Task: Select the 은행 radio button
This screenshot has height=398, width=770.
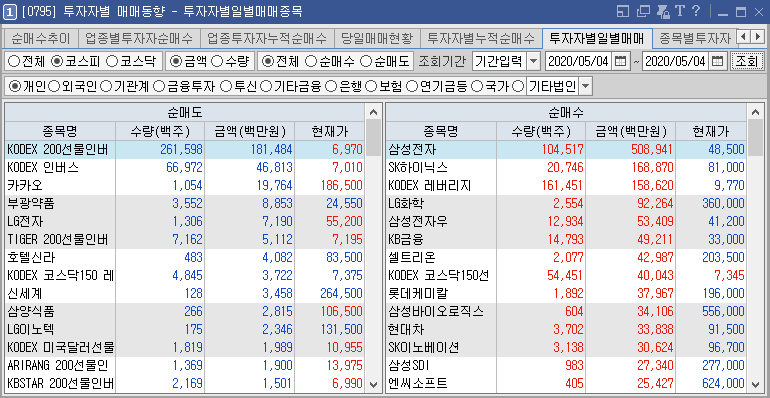Action: (x=331, y=87)
